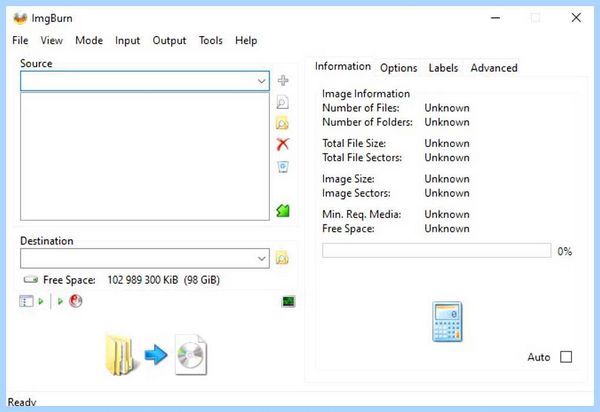The height and width of the screenshot is (412, 600).
Task: Expand the Source dropdown arrow
Action: pyautogui.click(x=261, y=81)
